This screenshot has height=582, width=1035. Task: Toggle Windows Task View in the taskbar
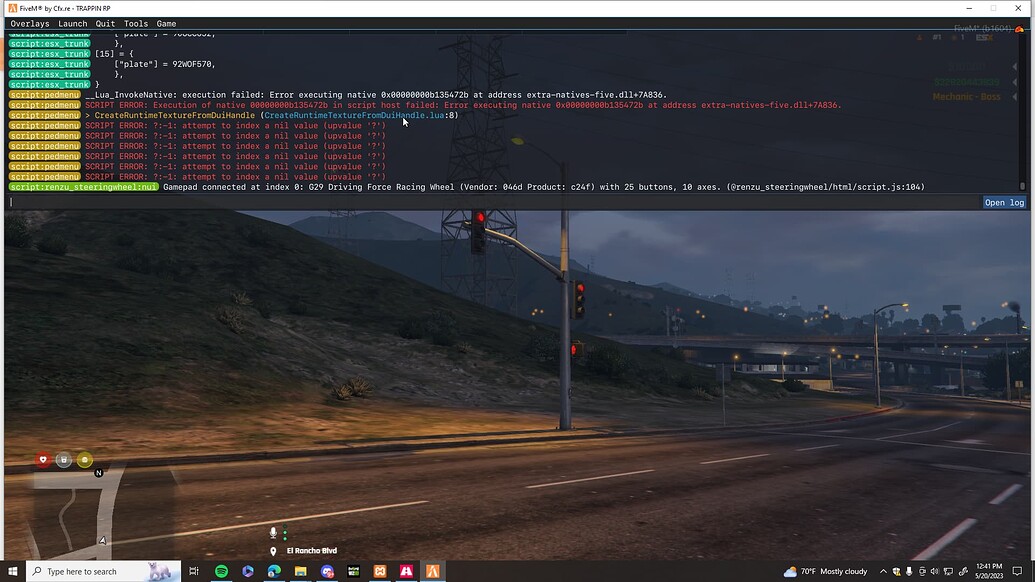pos(194,571)
